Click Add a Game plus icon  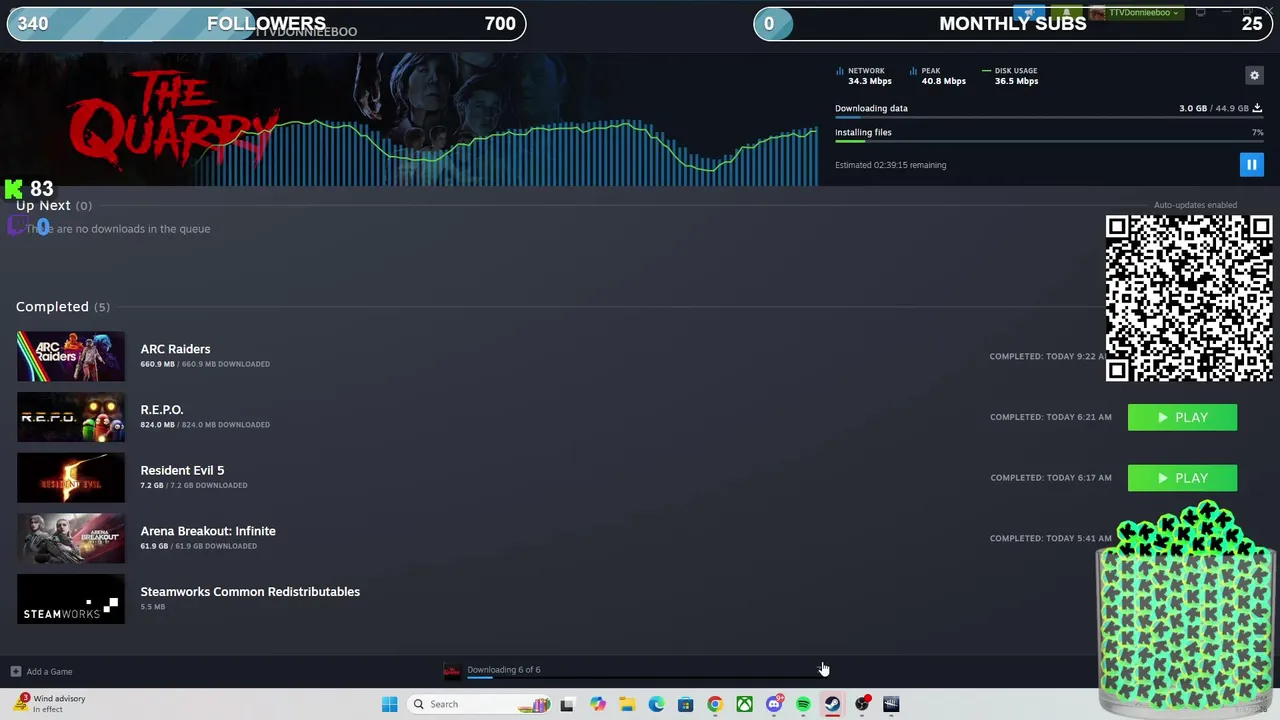15,672
